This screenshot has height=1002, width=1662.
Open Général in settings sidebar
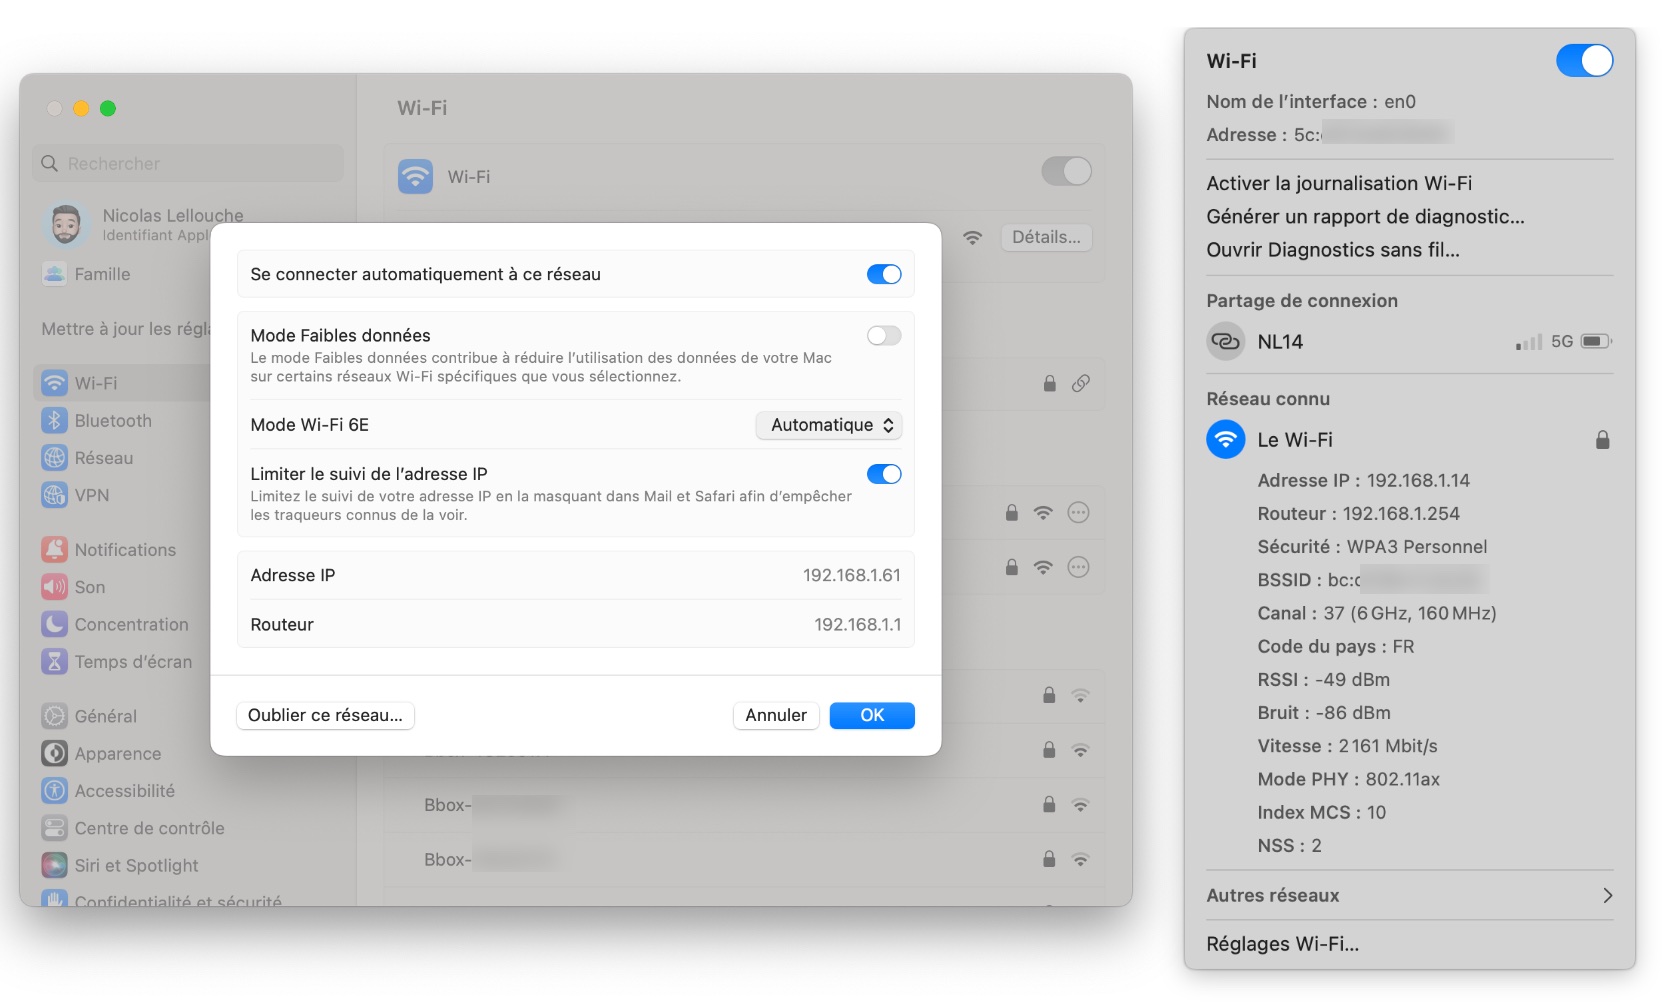coord(105,716)
